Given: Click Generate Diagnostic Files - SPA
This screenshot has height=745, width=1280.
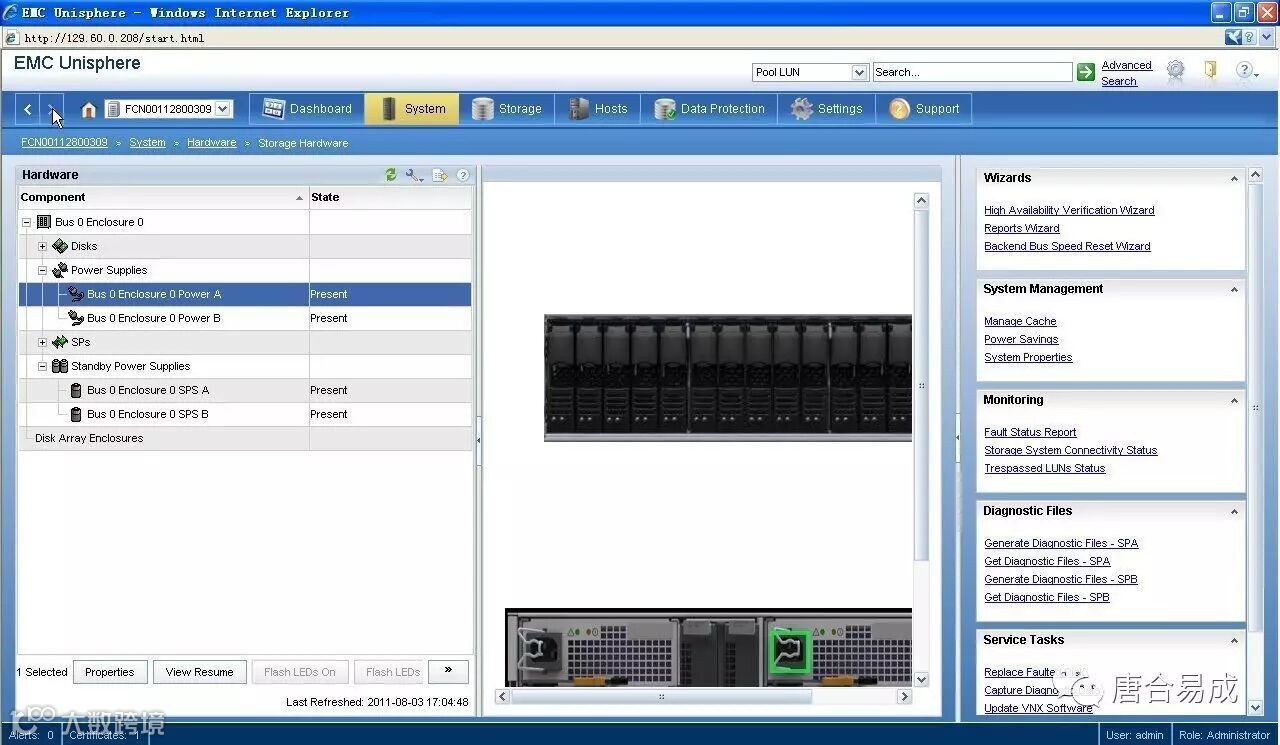Looking at the screenshot, I should coord(1061,543).
